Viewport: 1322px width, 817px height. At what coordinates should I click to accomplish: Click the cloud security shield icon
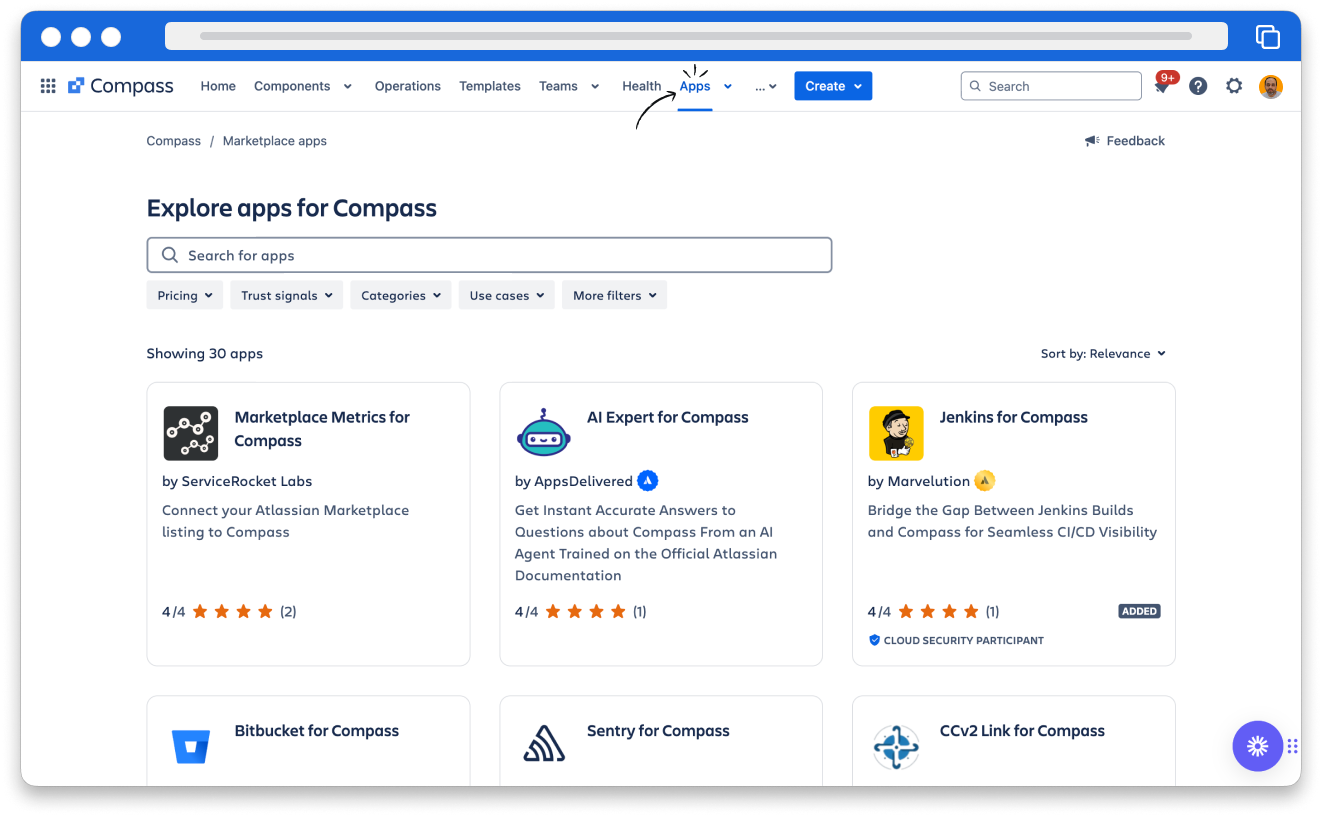click(x=874, y=640)
